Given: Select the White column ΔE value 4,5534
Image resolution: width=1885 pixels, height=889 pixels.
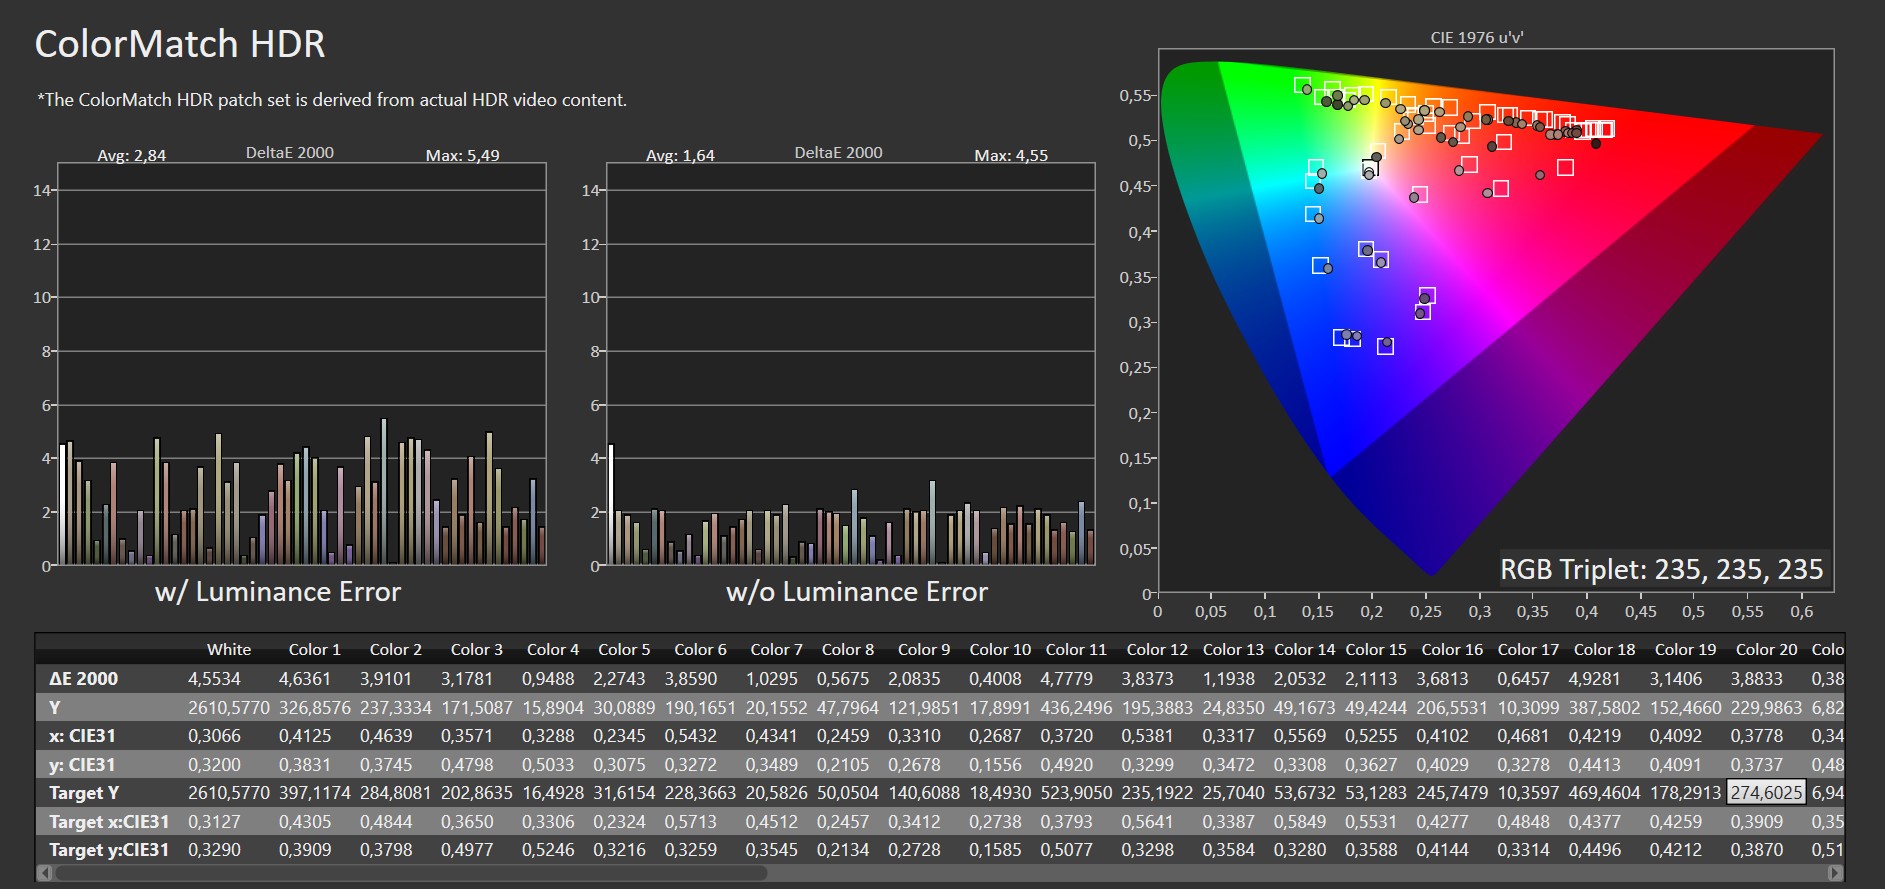Looking at the screenshot, I should coord(214,679).
